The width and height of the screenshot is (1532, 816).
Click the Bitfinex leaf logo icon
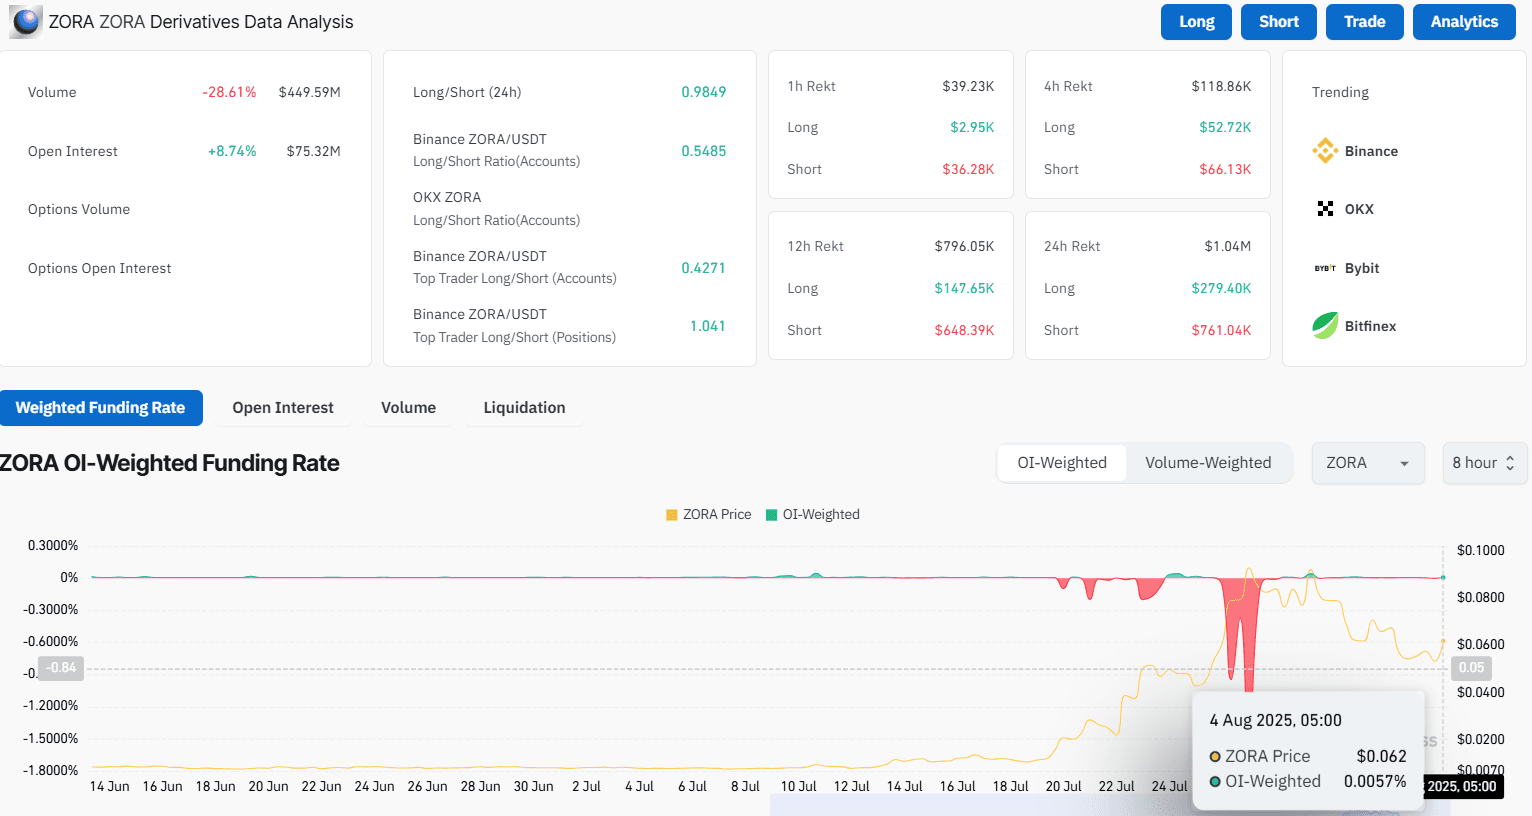[x=1325, y=326]
